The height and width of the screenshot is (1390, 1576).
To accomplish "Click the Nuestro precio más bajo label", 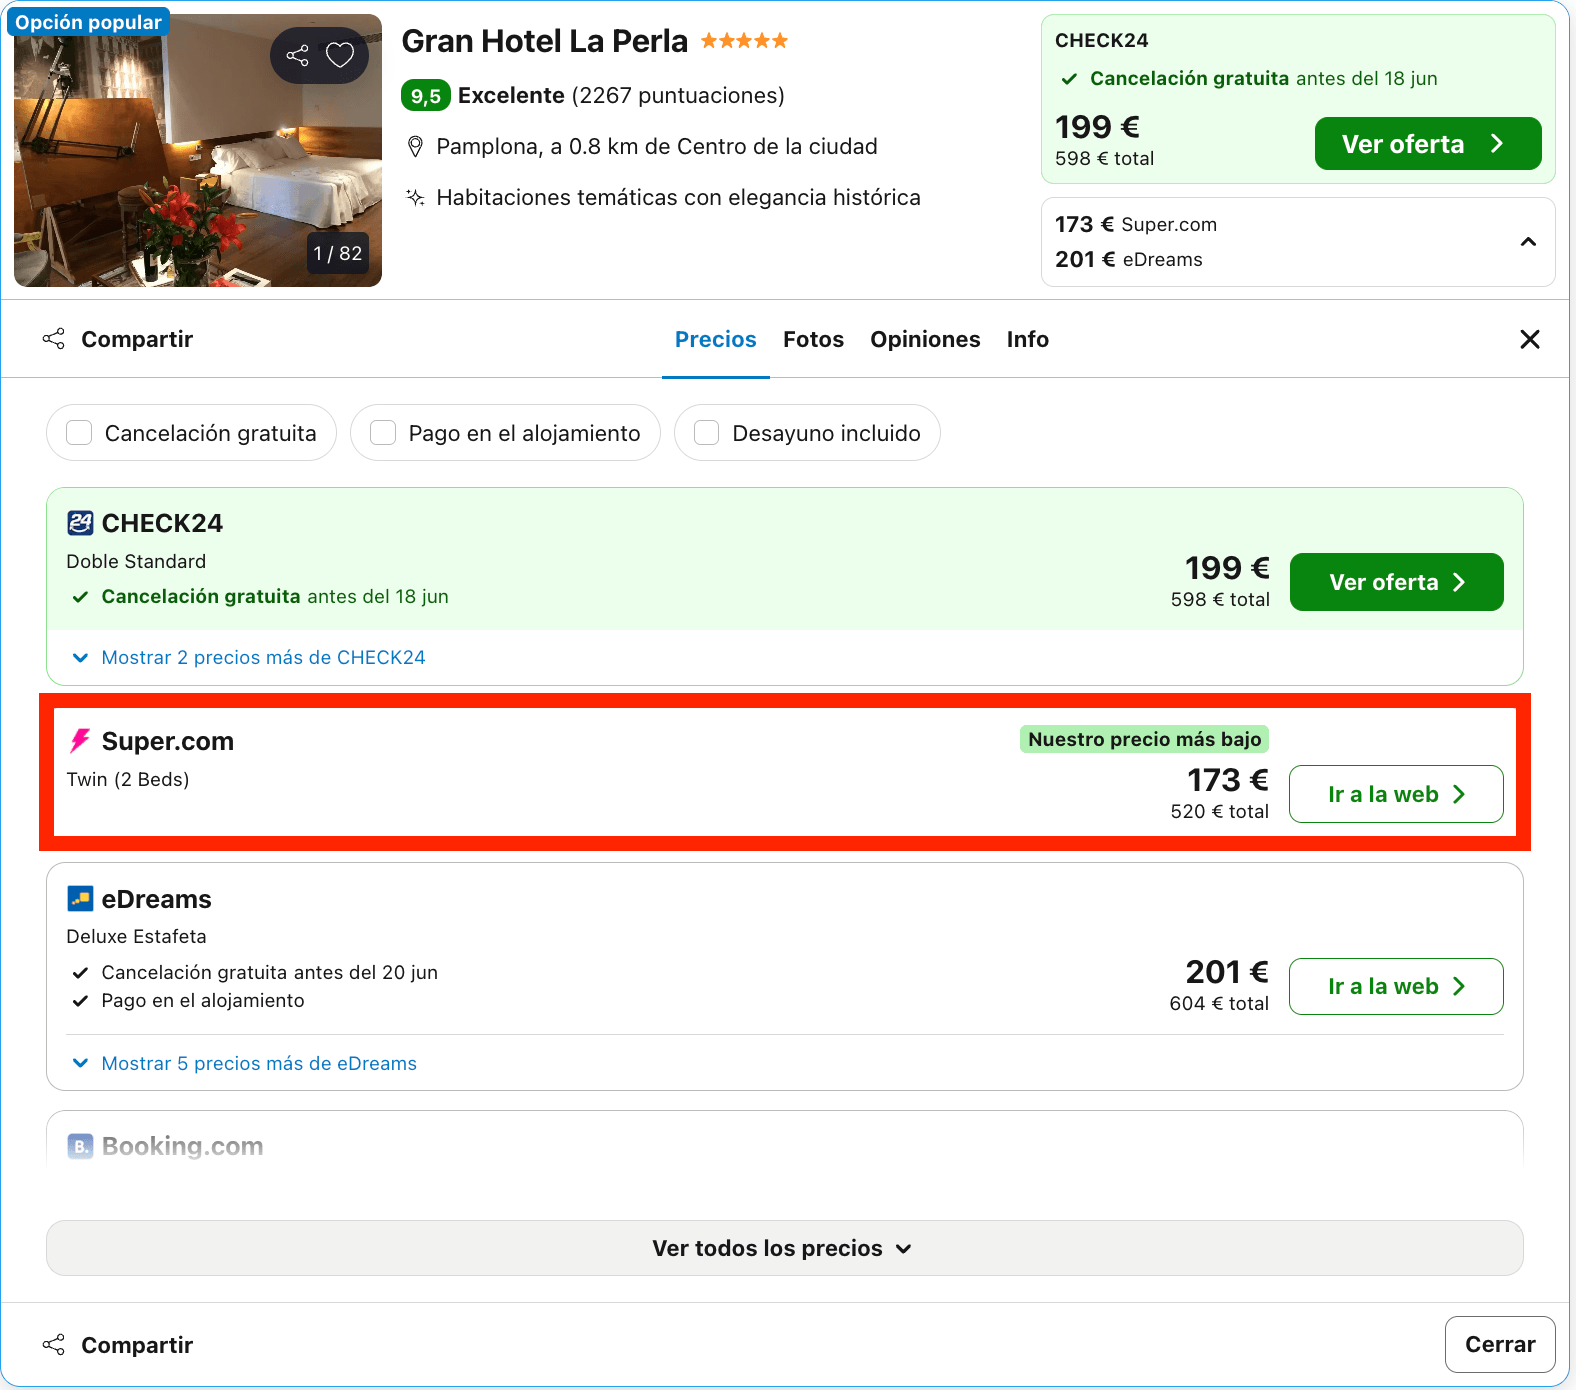I will 1144,739.
